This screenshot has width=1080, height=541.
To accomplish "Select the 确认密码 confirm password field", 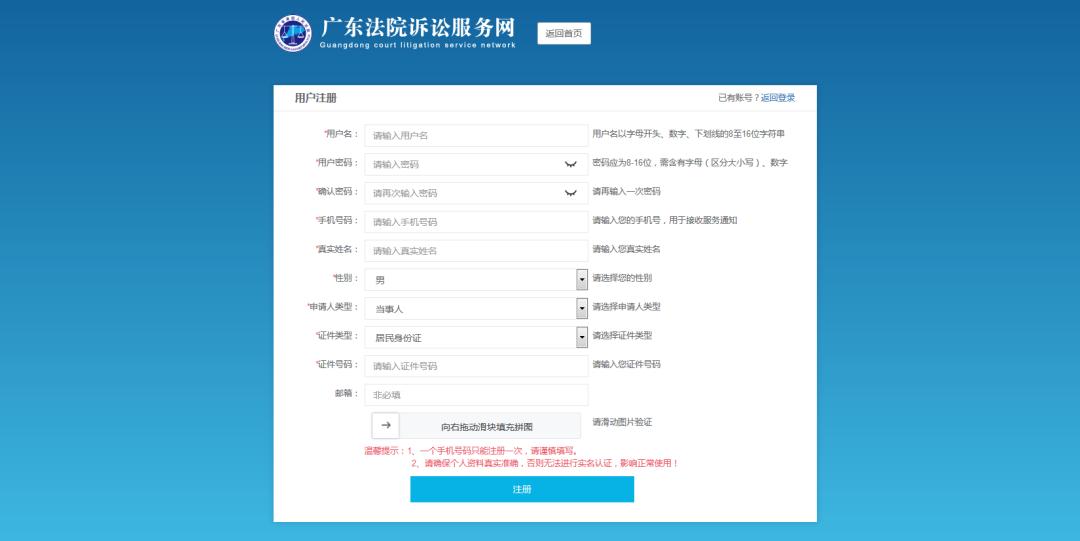I will click(460, 193).
